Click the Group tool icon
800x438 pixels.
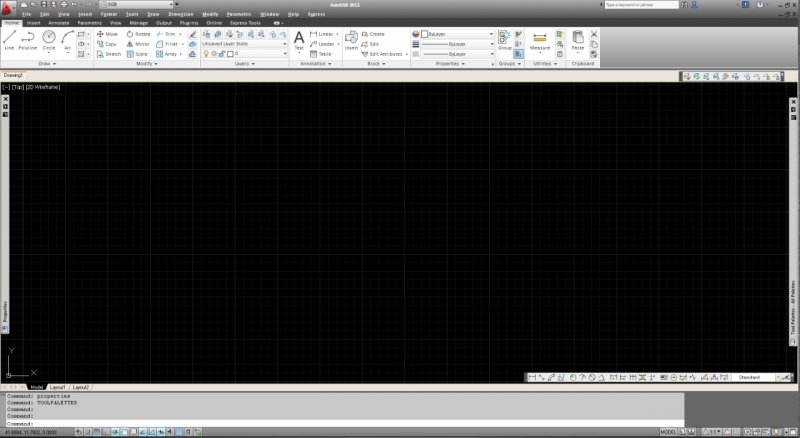coord(505,40)
